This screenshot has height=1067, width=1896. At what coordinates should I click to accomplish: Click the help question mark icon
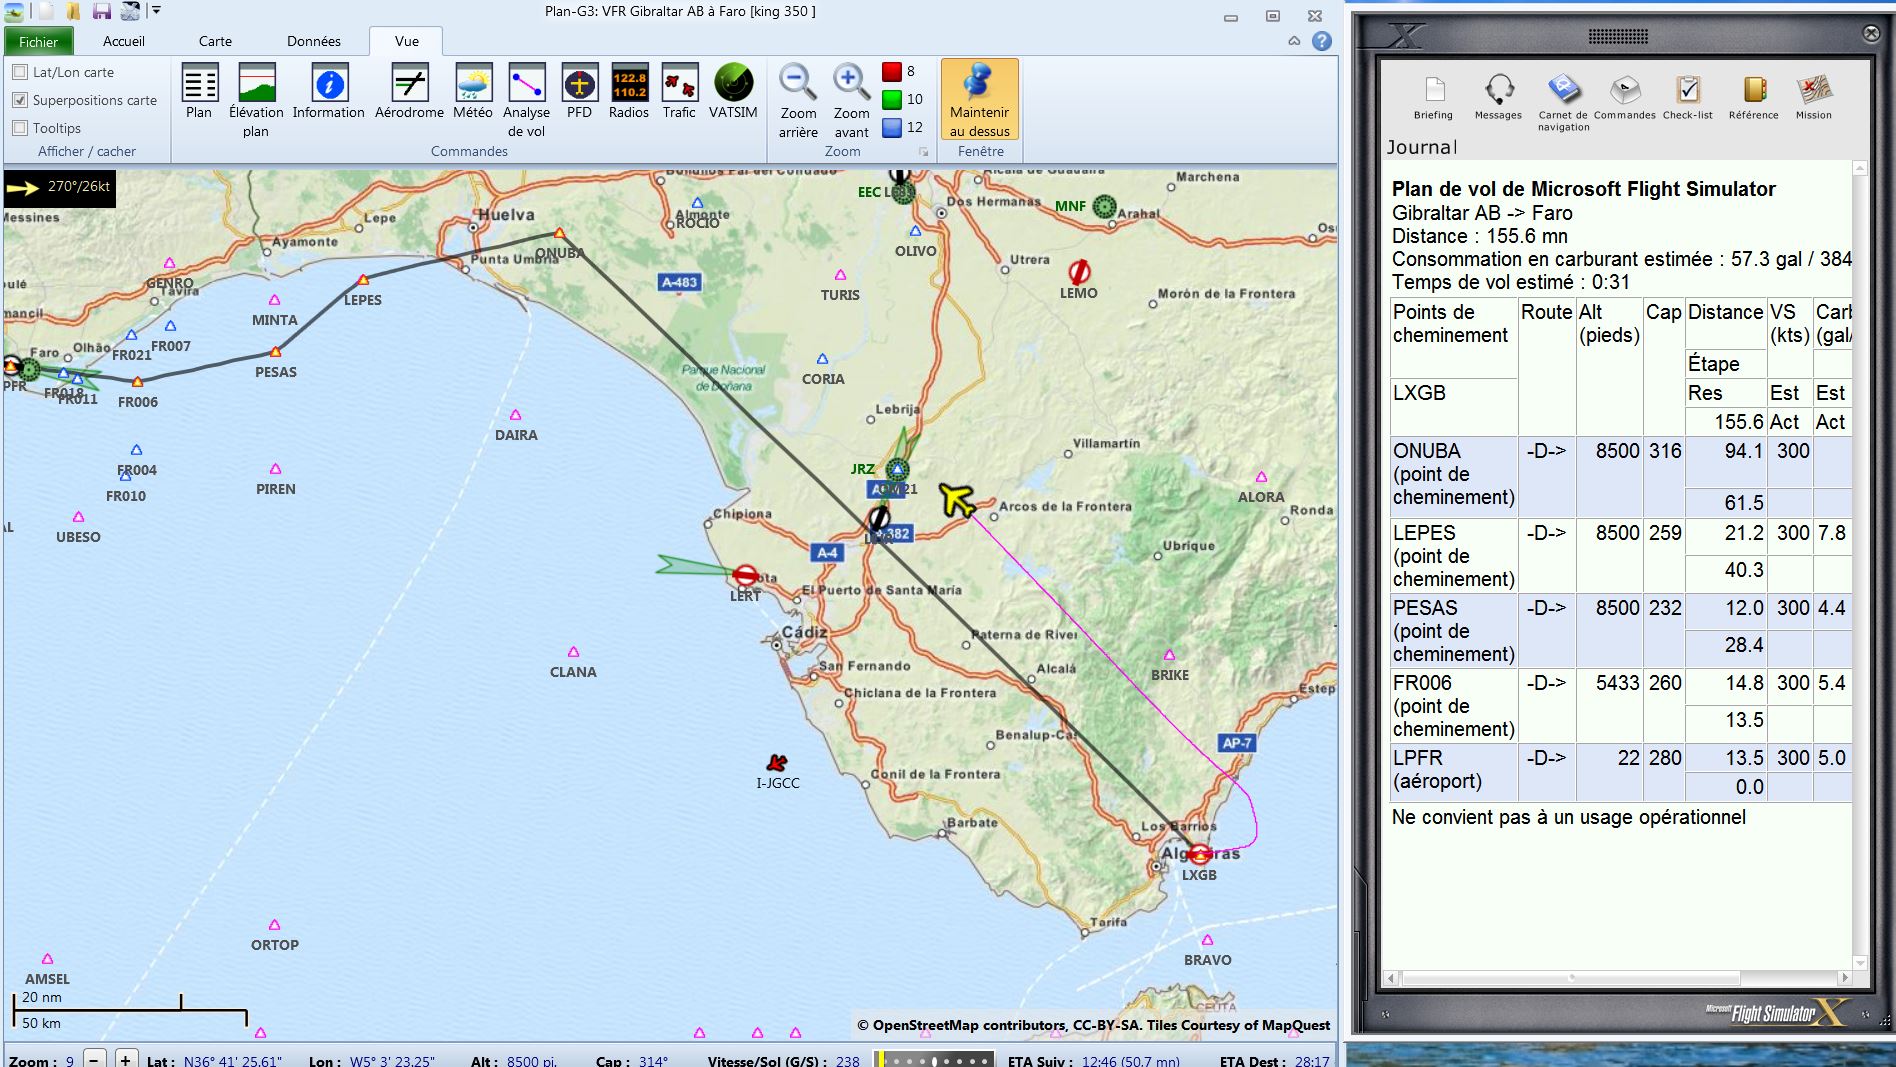coord(1322,41)
